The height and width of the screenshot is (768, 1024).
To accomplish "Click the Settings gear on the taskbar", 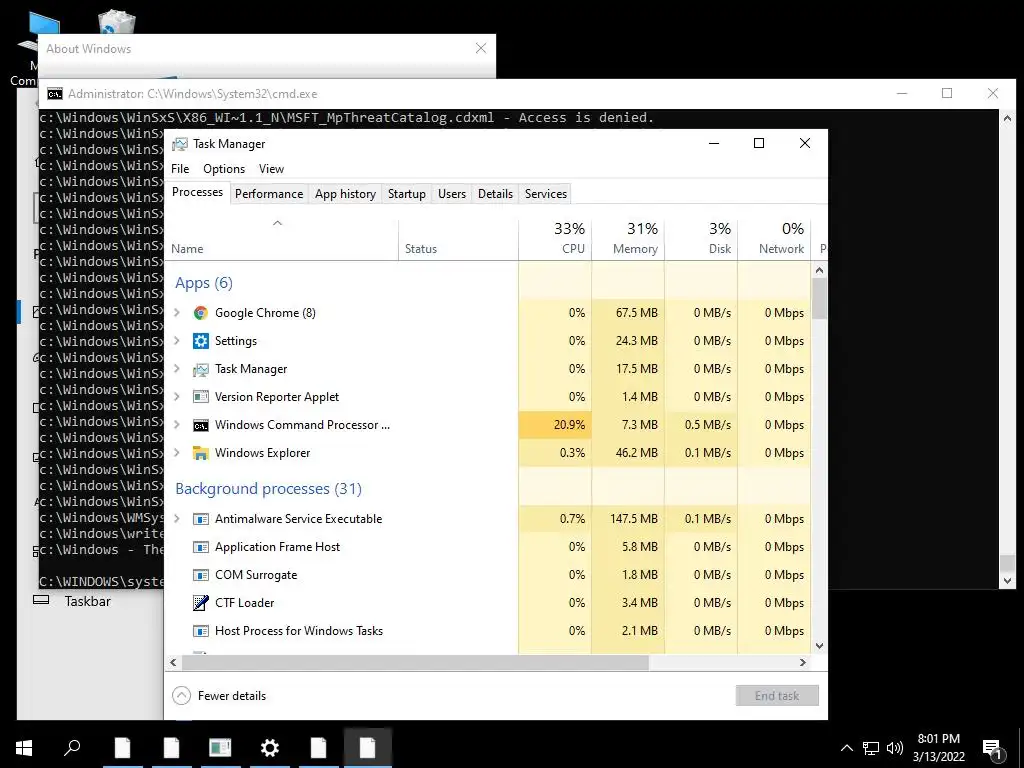I will 269,747.
